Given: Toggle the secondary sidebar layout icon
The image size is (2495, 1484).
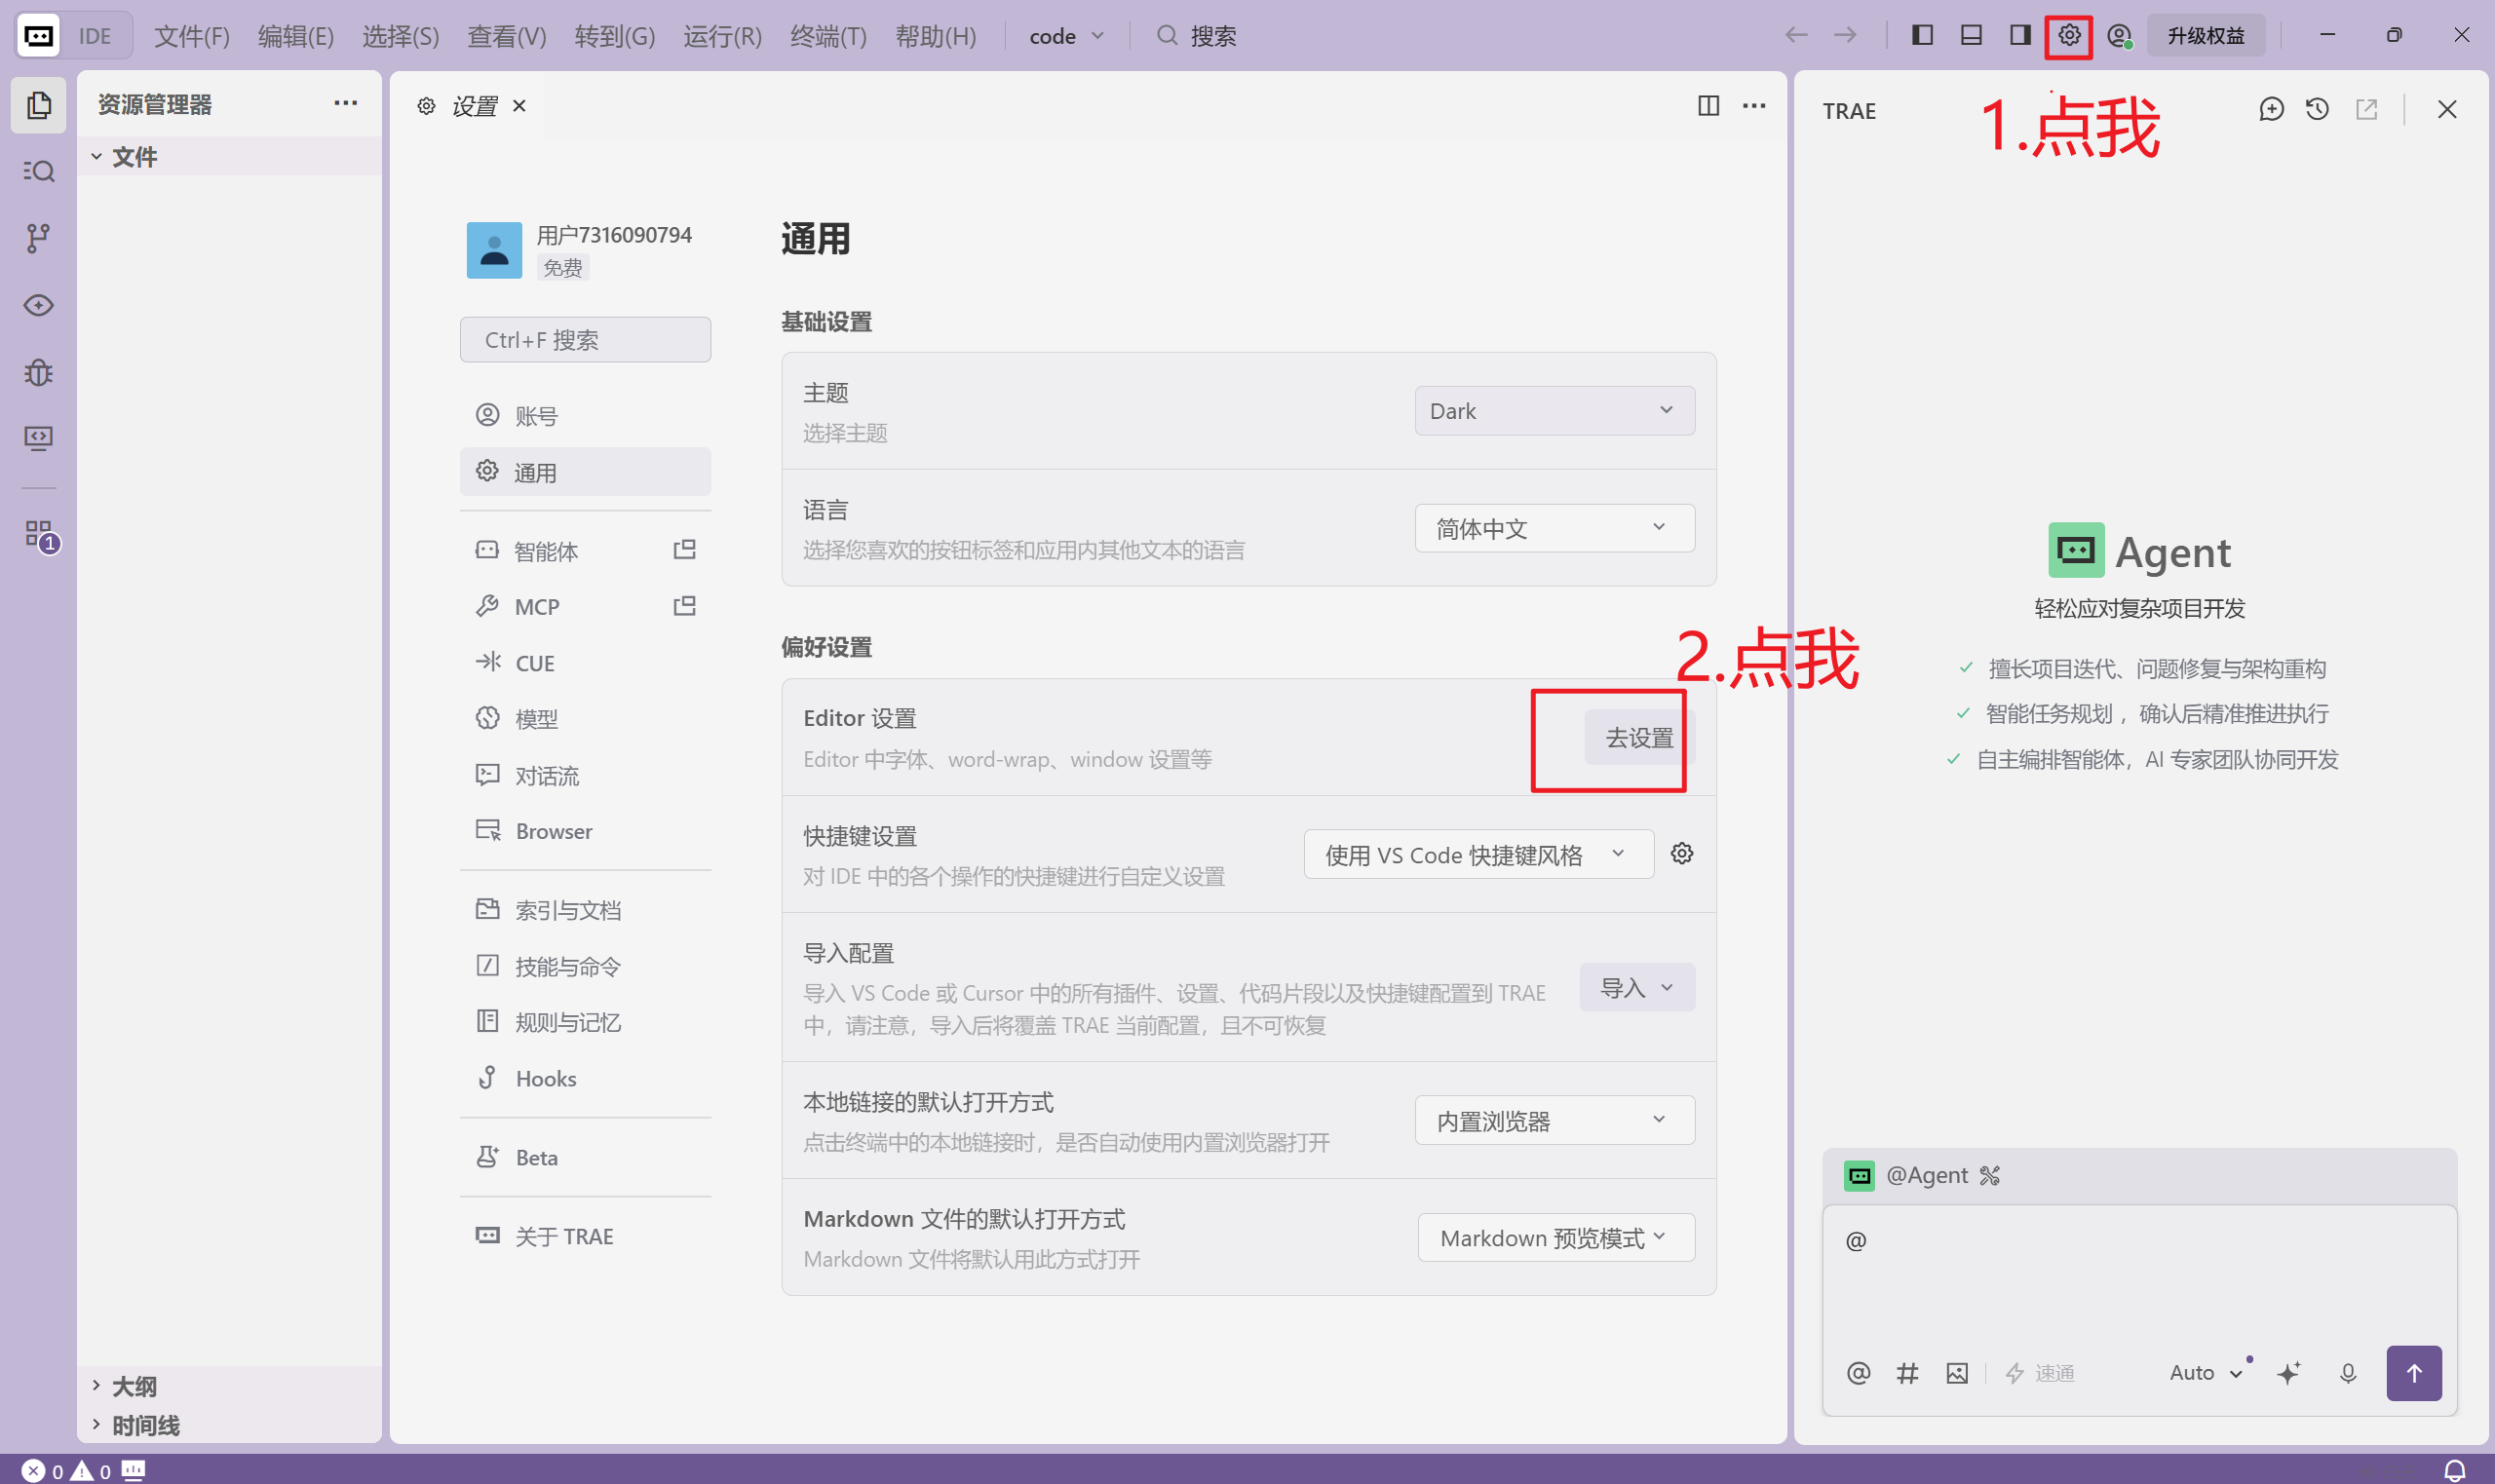Looking at the screenshot, I should click(x=2020, y=36).
